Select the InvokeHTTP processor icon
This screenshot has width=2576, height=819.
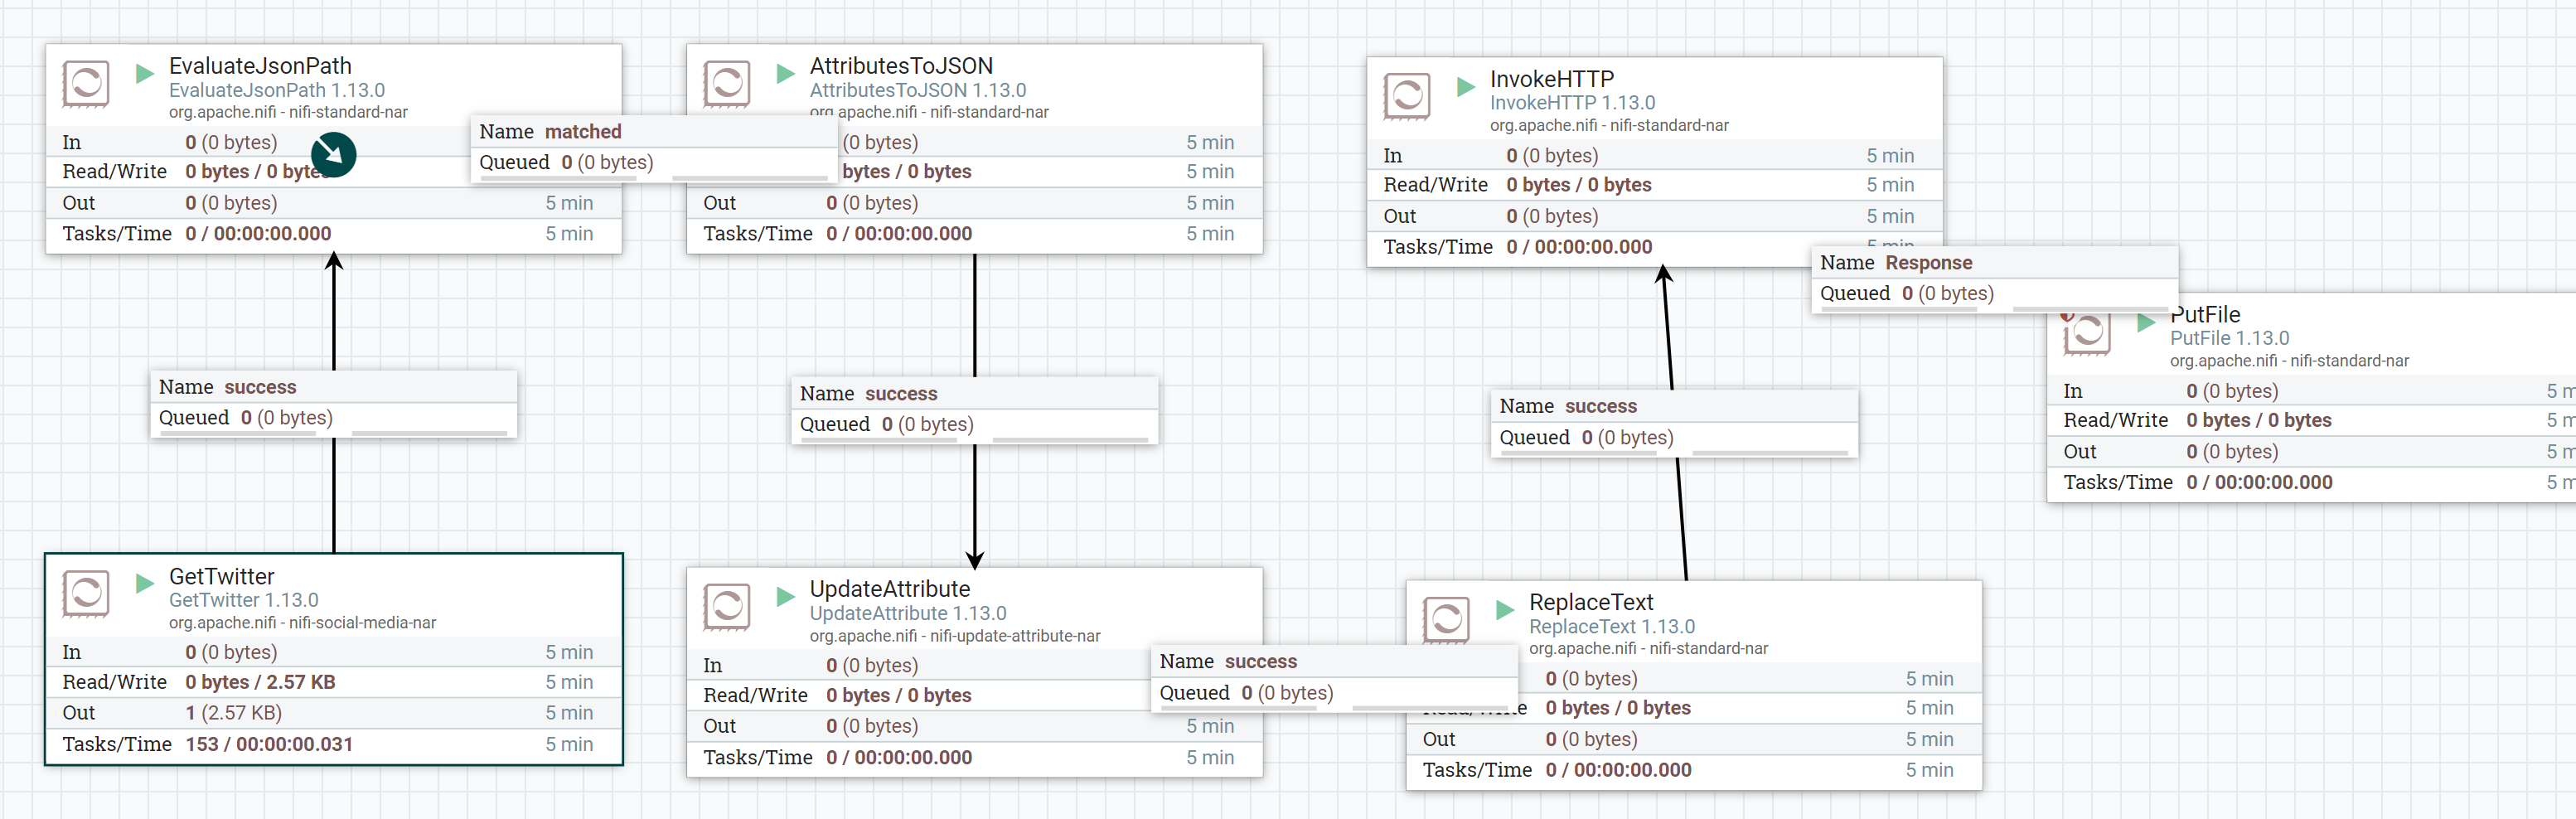pos(1408,97)
